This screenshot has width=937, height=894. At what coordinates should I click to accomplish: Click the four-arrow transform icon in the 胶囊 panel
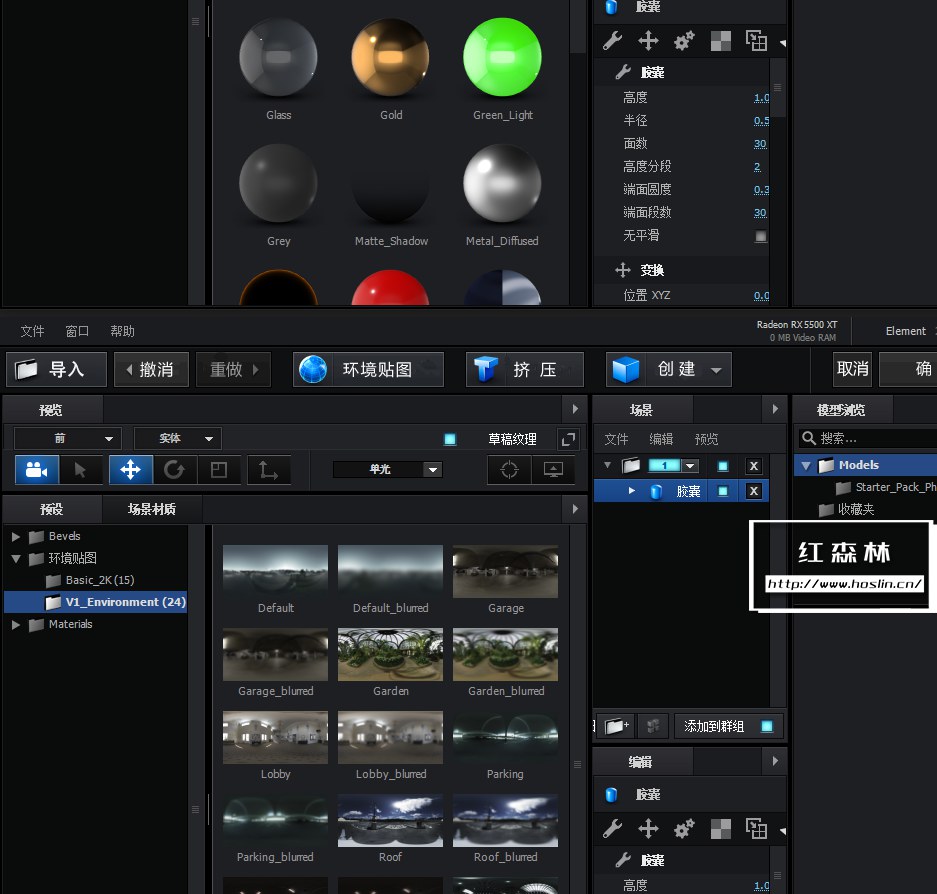click(x=649, y=40)
